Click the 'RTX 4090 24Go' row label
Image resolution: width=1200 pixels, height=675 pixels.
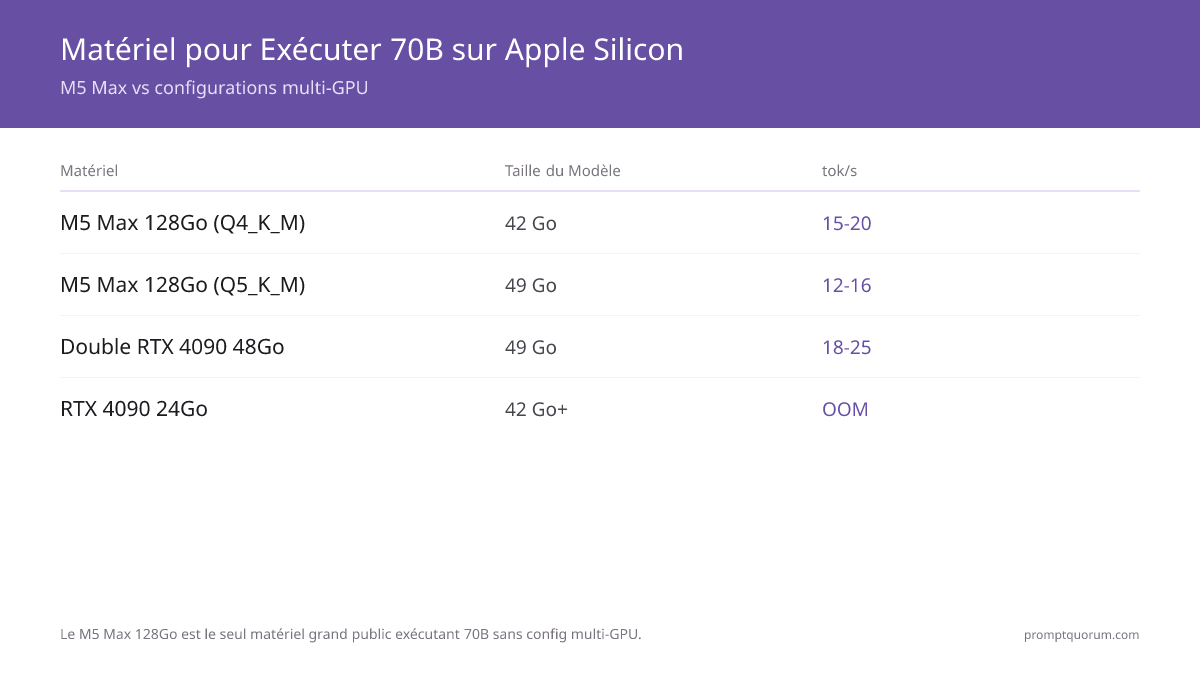(134, 409)
